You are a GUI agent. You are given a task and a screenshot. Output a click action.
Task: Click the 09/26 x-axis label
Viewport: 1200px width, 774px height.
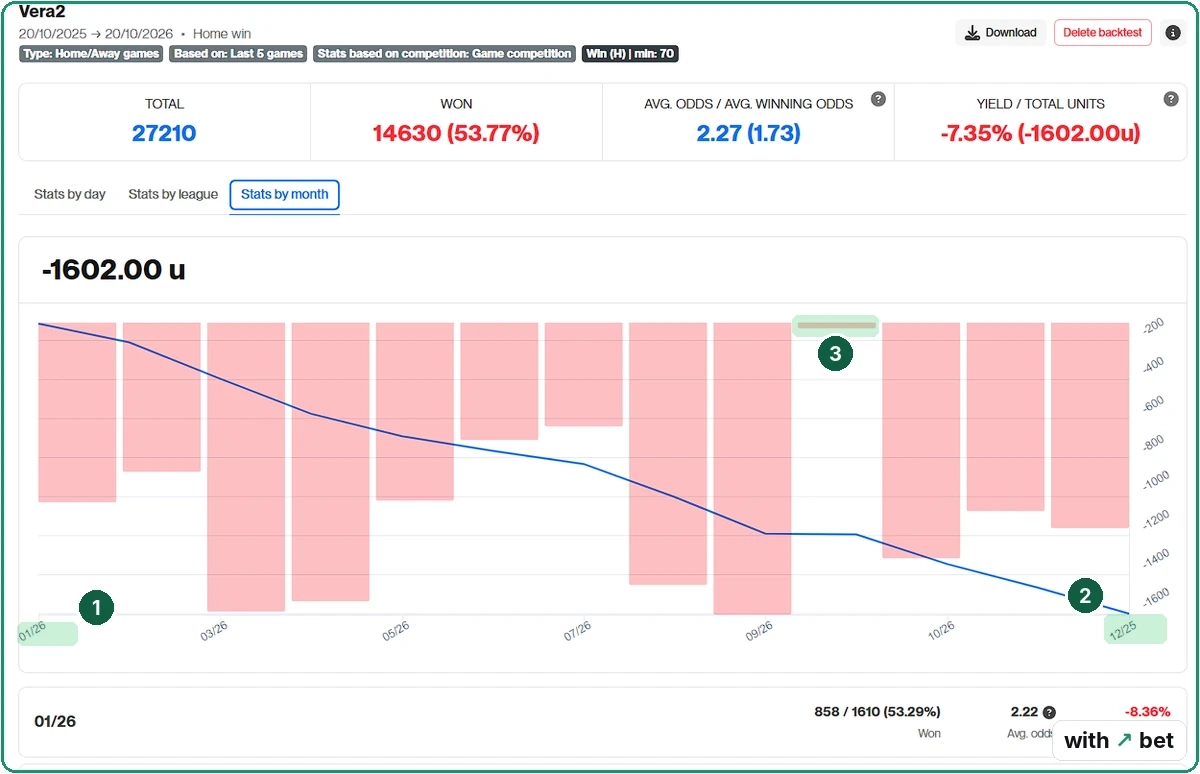click(760, 631)
